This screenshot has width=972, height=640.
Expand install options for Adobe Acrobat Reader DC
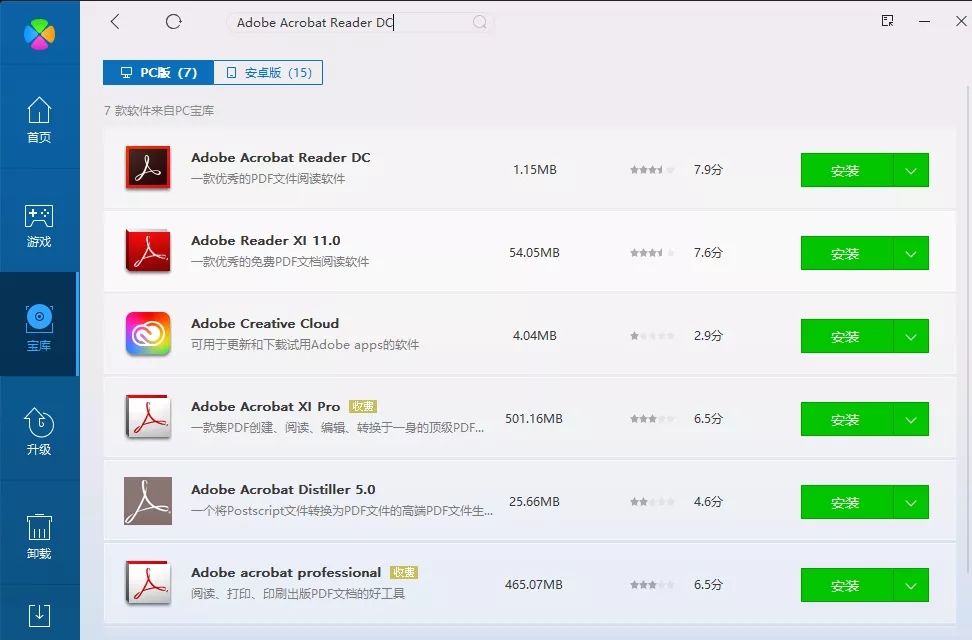[910, 170]
